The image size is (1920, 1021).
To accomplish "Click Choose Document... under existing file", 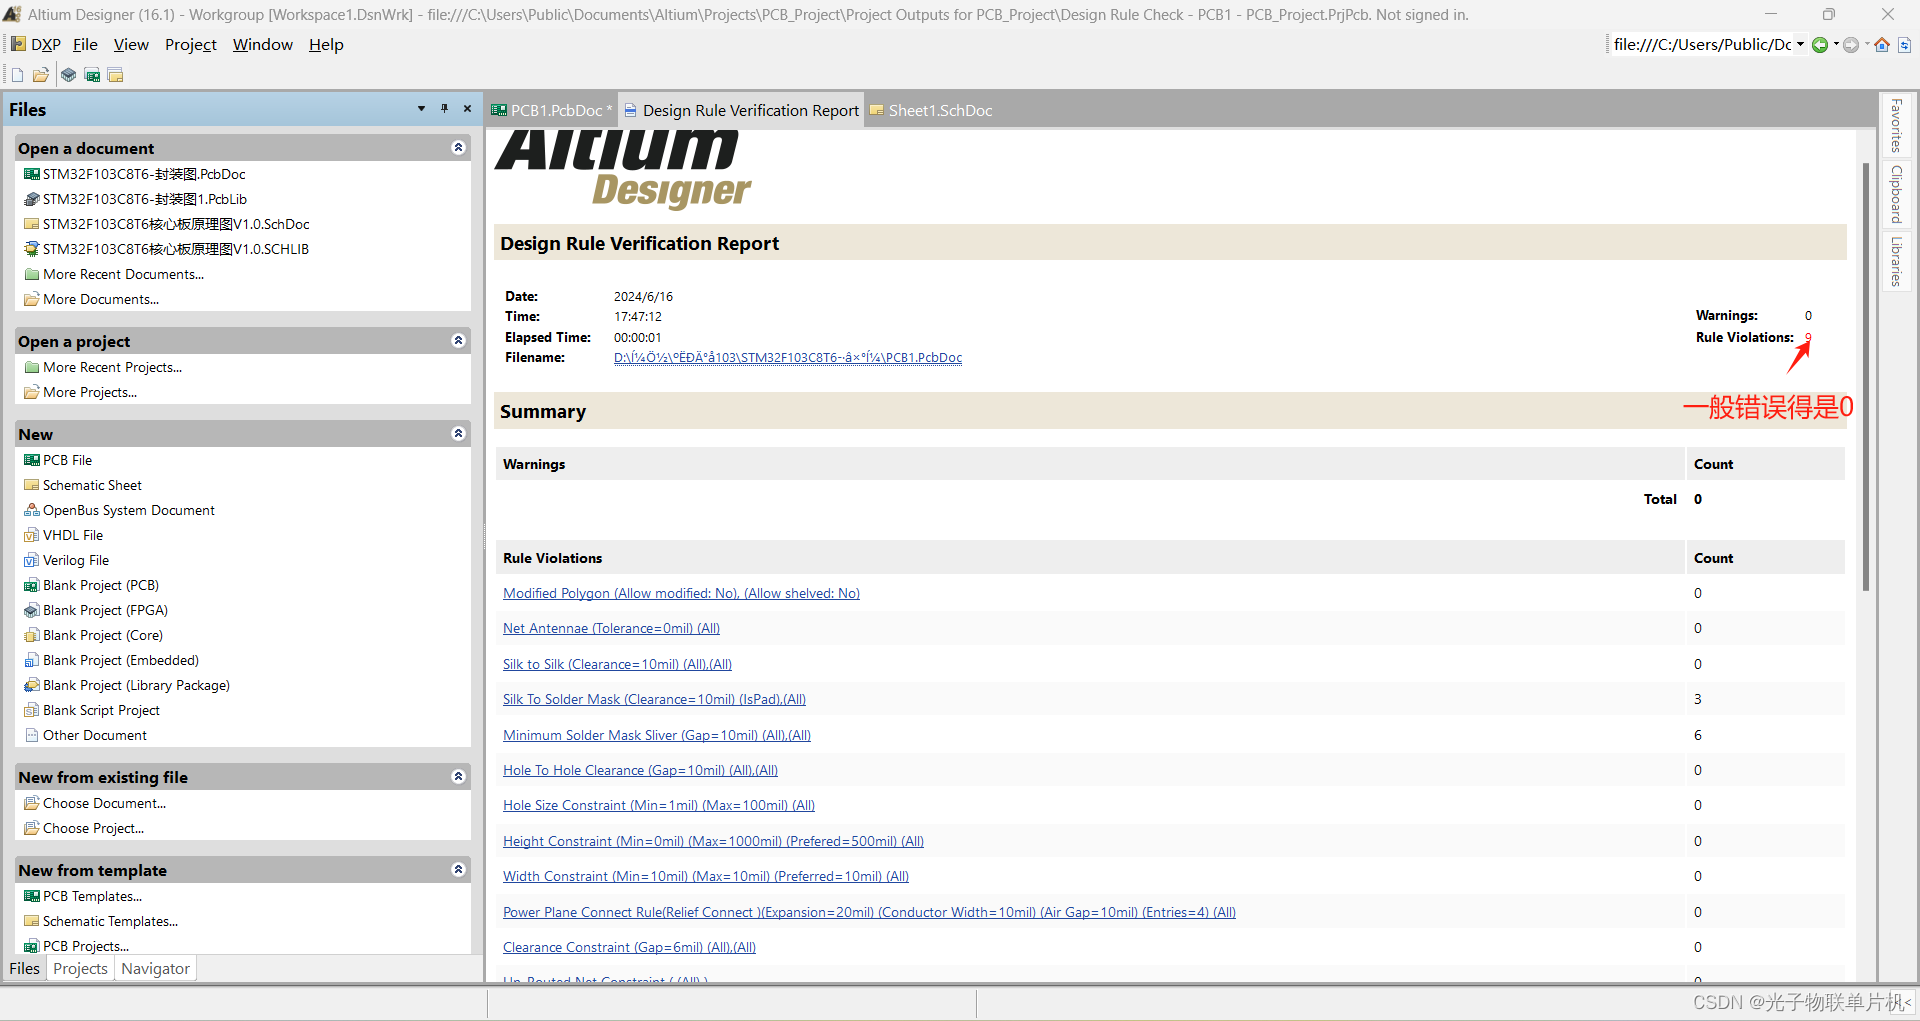I will click(x=104, y=803).
